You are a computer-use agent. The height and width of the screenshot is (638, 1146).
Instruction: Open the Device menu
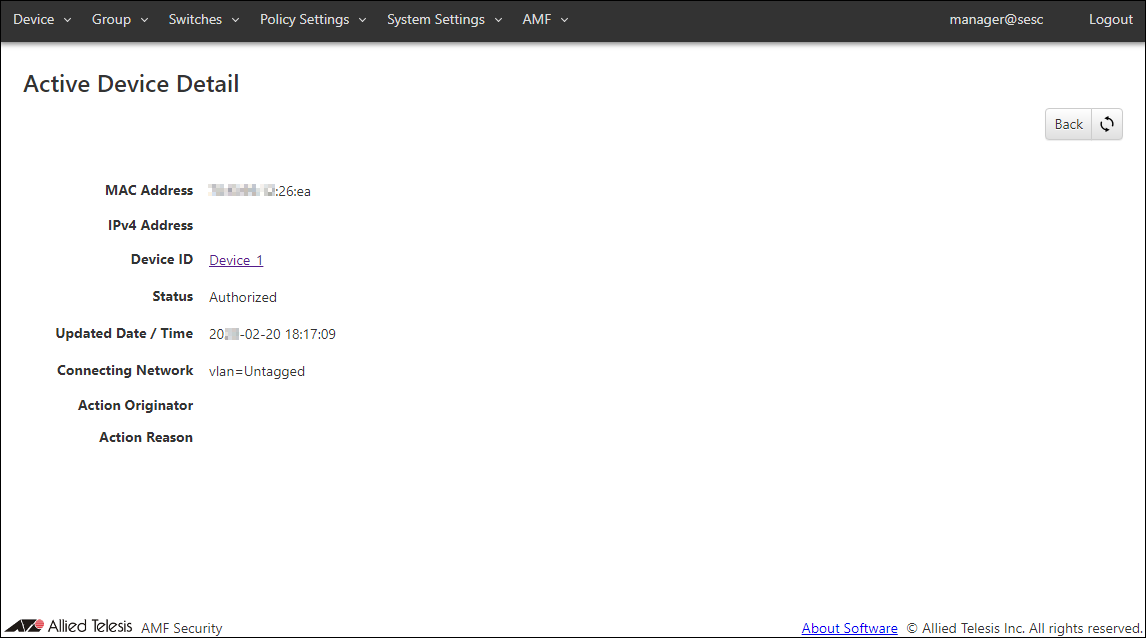(34, 20)
